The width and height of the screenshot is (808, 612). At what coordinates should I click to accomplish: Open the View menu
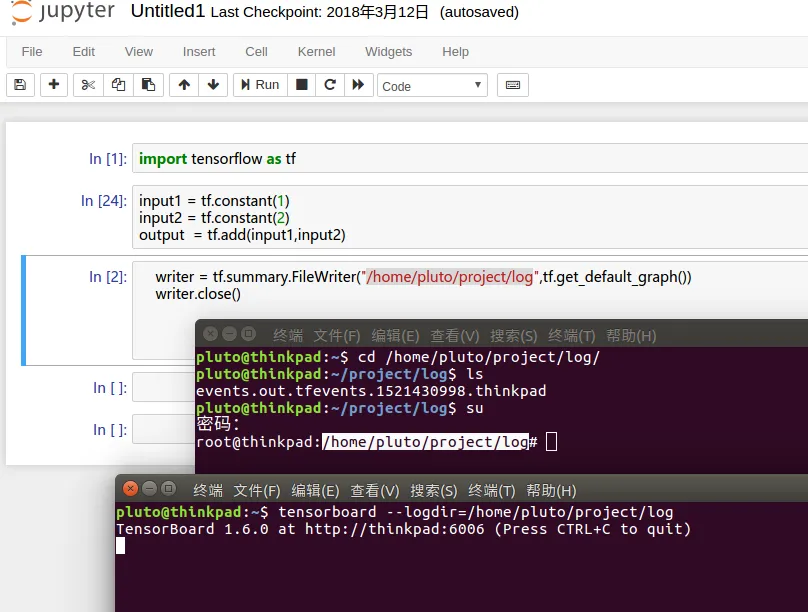pyautogui.click(x=139, y=52)
